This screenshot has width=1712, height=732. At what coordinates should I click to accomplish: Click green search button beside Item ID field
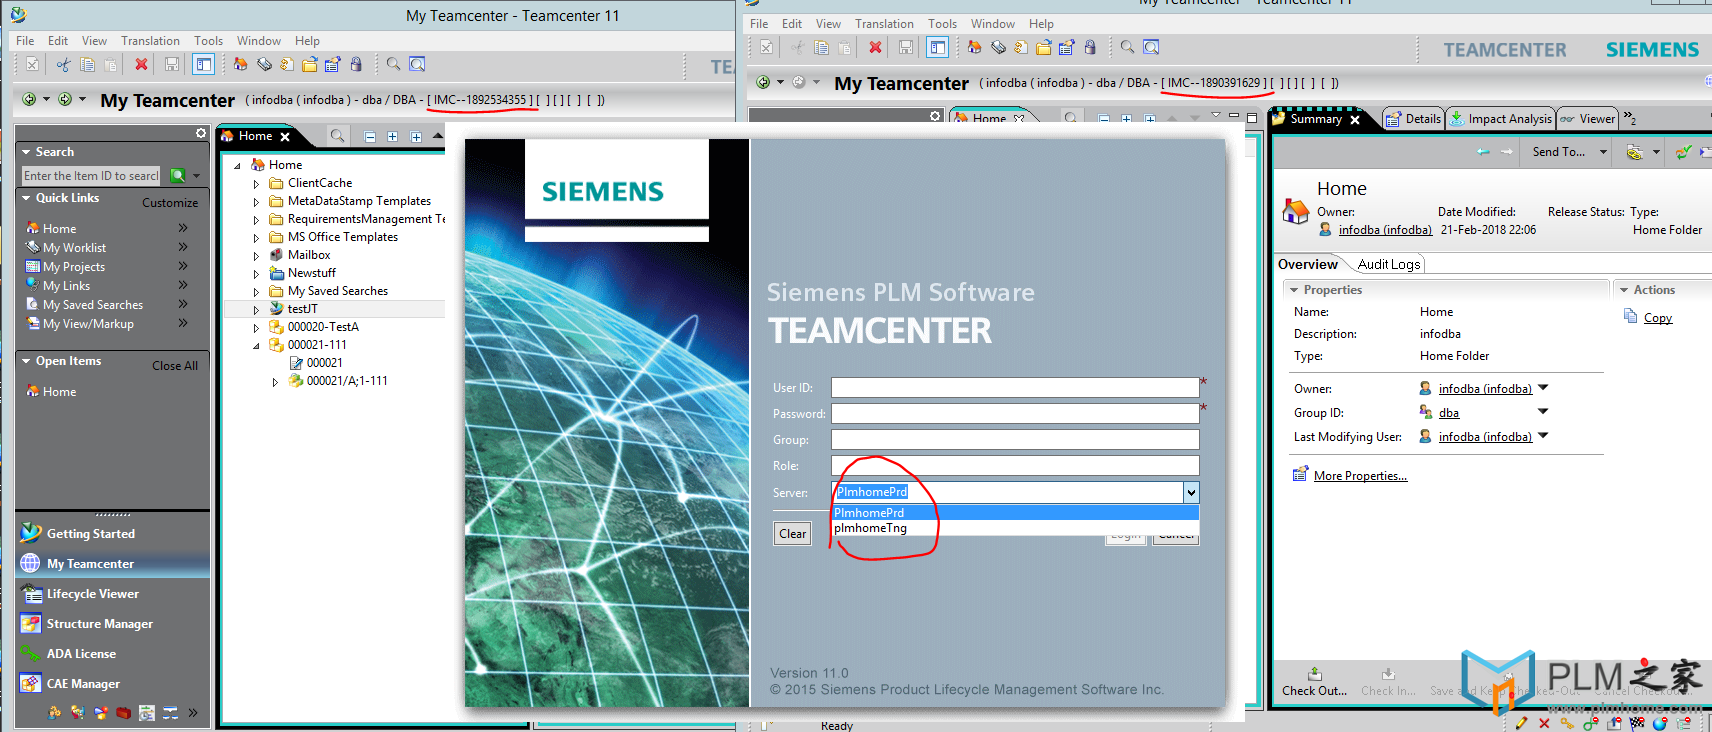tap(178, 176)
